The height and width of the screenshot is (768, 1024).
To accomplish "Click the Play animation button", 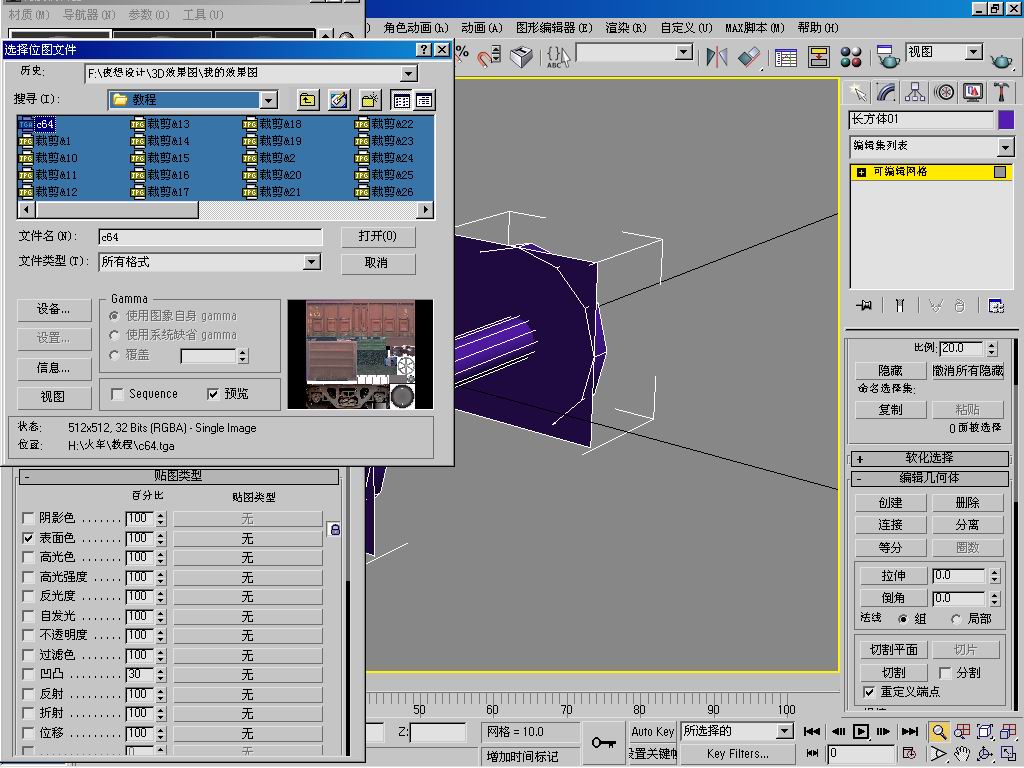I will [x=860, y=732].
